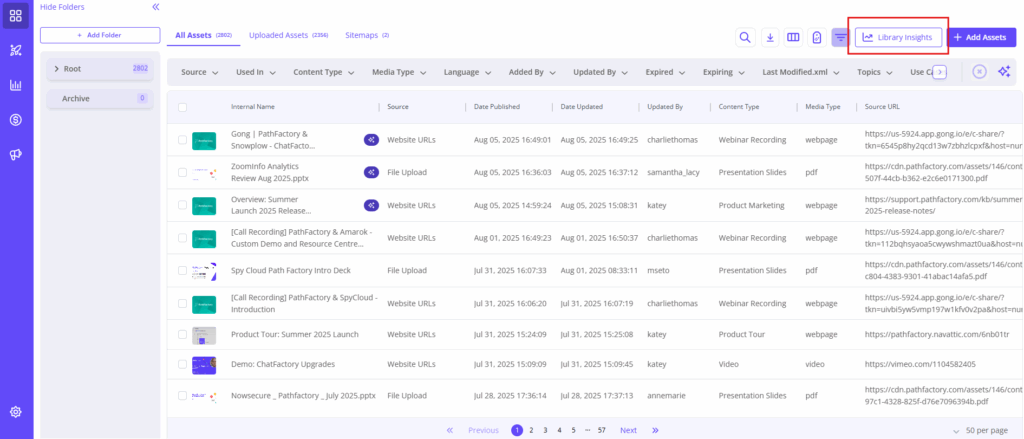
Task: Click the download icon in toolbar
Action: click(771, 37)
